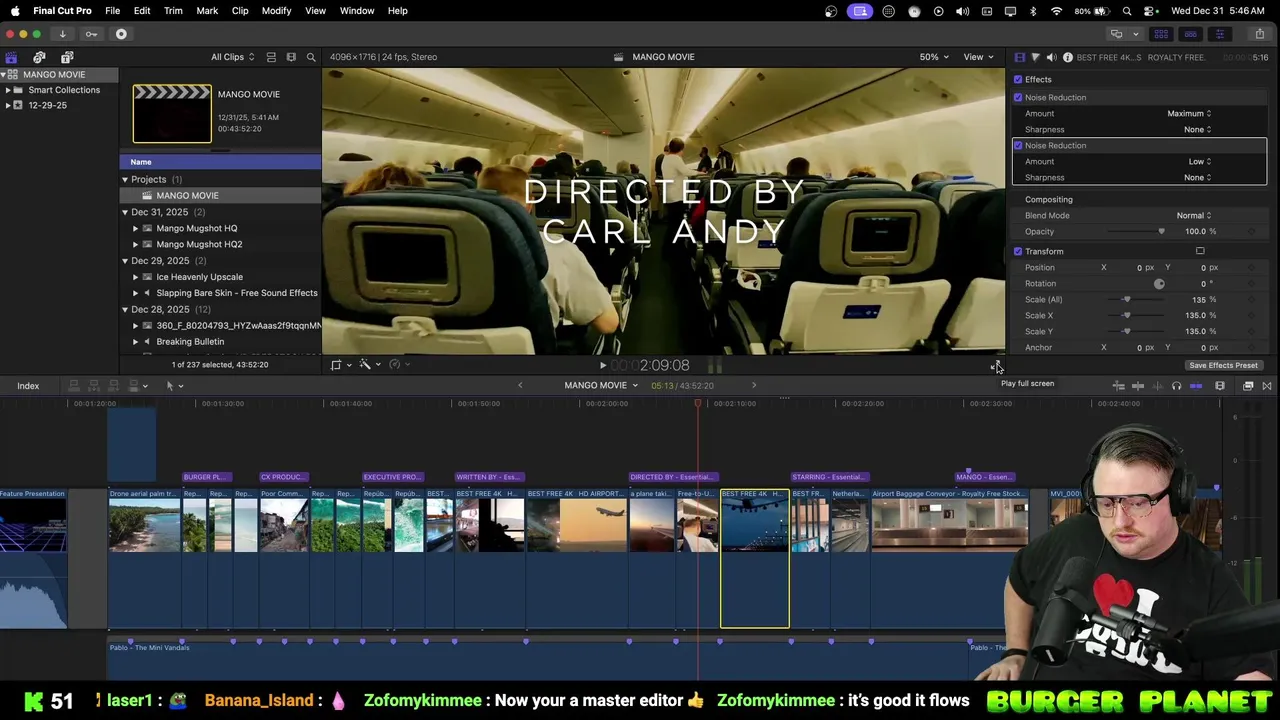Viewport: 1280px width, 720px height.
Task: Expand the 12-29-25 event
Action: tap(8, 105)
